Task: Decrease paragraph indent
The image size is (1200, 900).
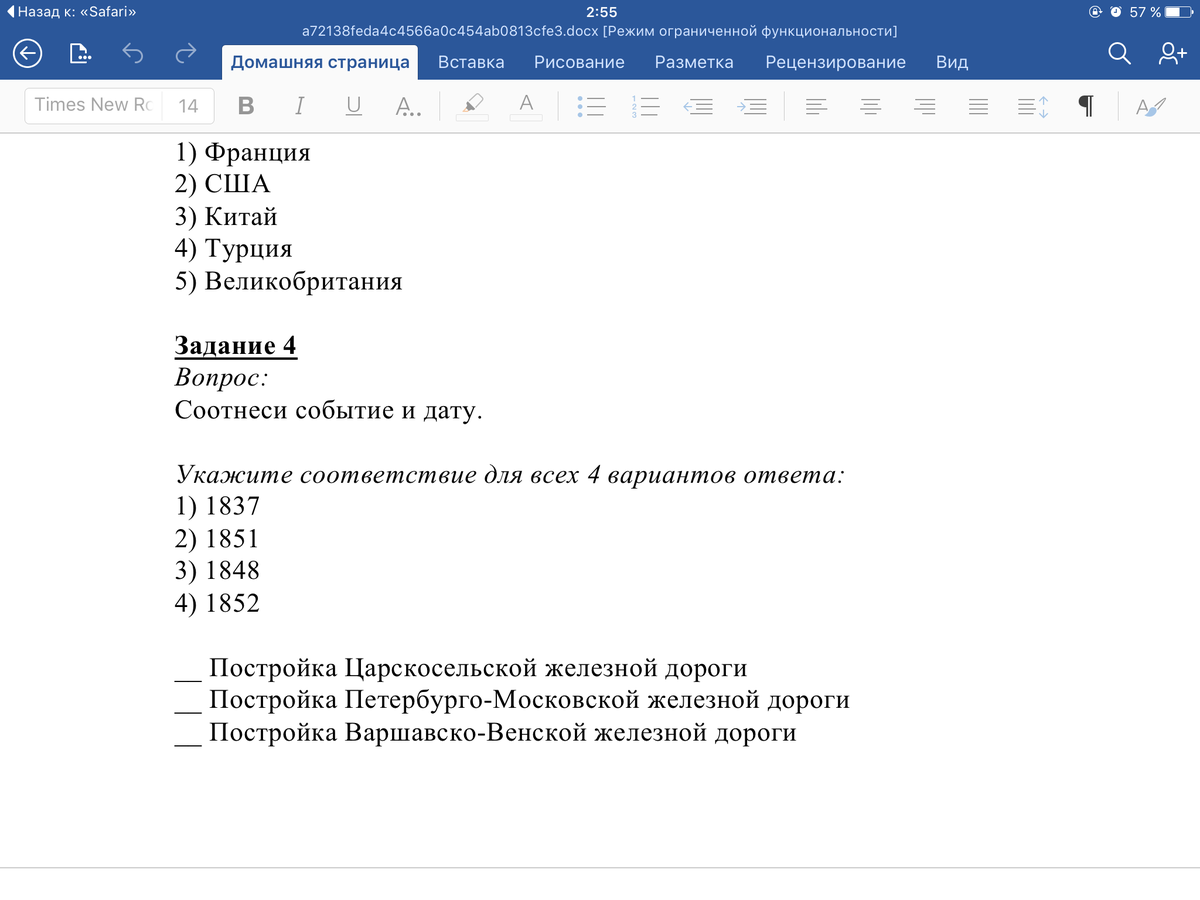Action: pyautogui.click(x=698, y=106)
